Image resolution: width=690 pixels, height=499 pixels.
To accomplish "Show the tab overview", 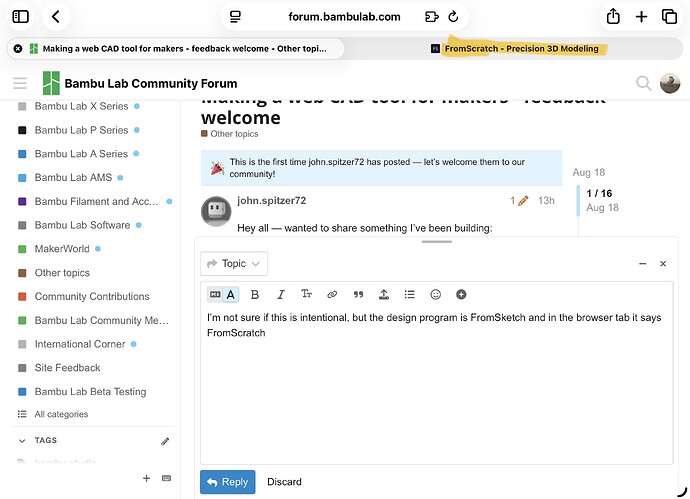I will tap(669, 17).
